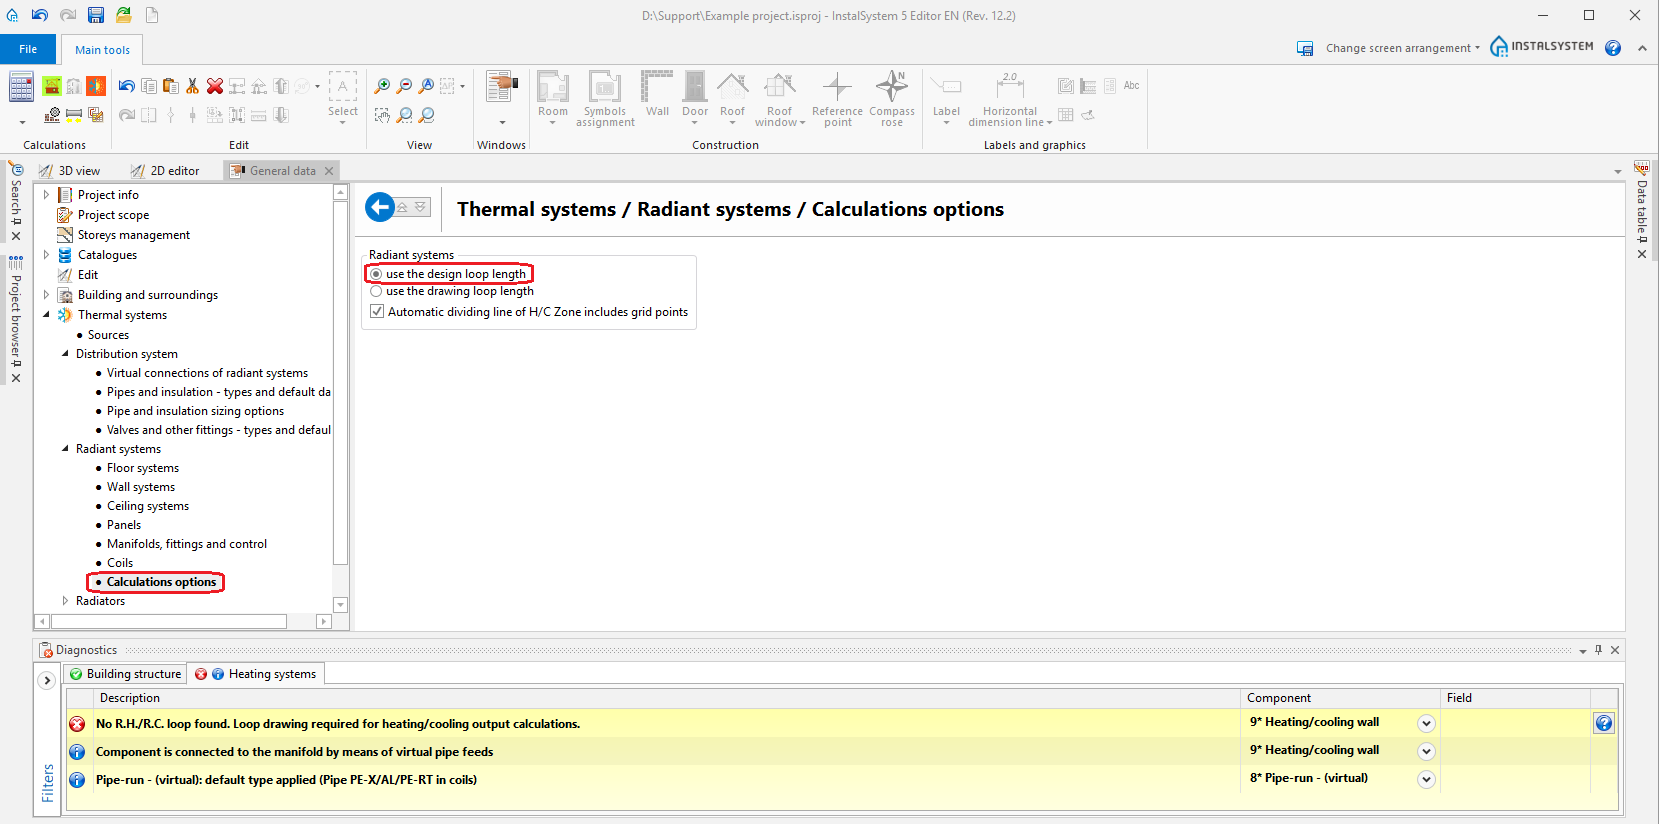Click the blue back arrow button
1659x824 pixels.
(x=380, y=207)
